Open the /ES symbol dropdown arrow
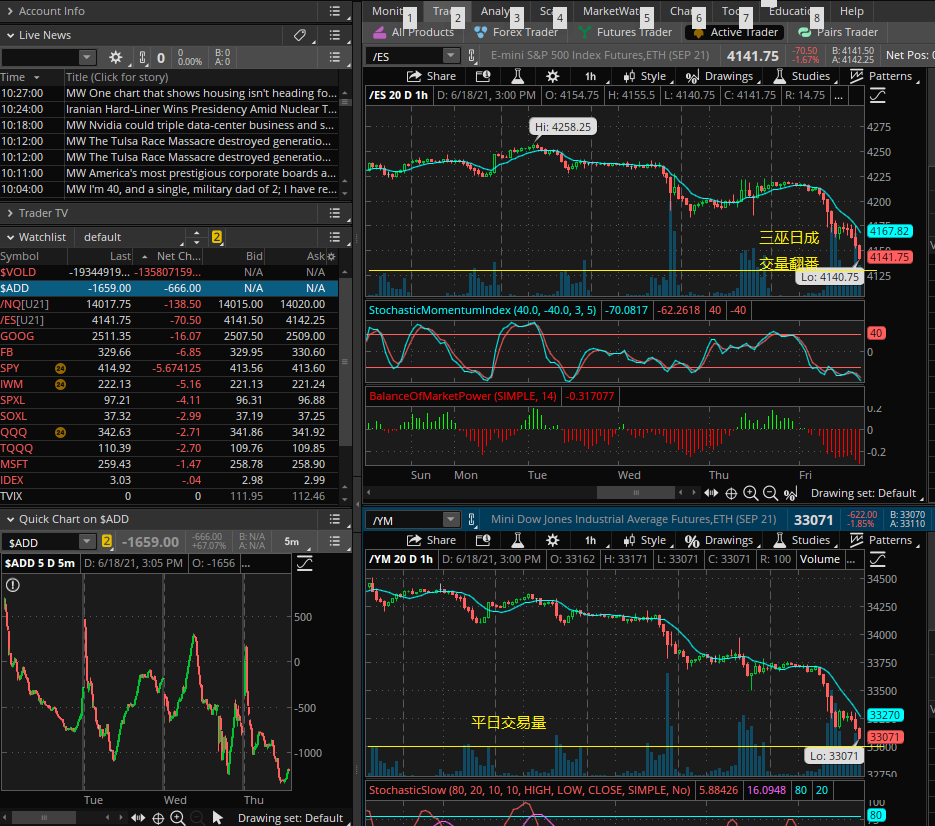Image resolution: width=935 pixels, height=826 pixels. pos(451,56)
